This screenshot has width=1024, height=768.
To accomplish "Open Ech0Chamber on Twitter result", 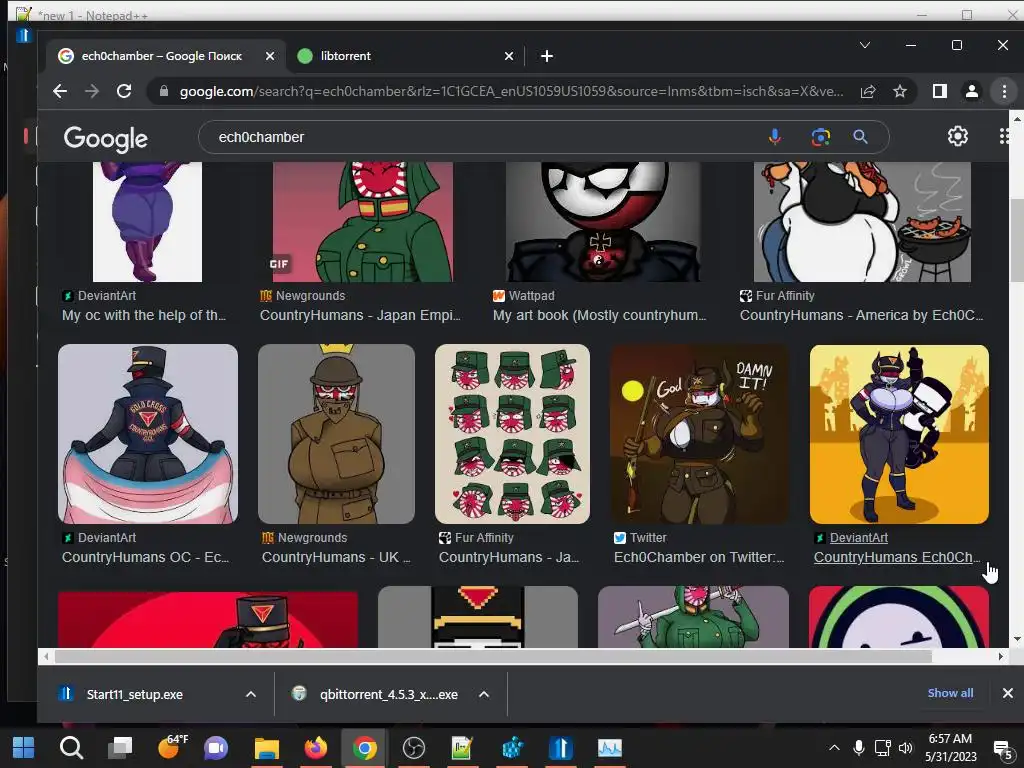I will pos(699,557).
